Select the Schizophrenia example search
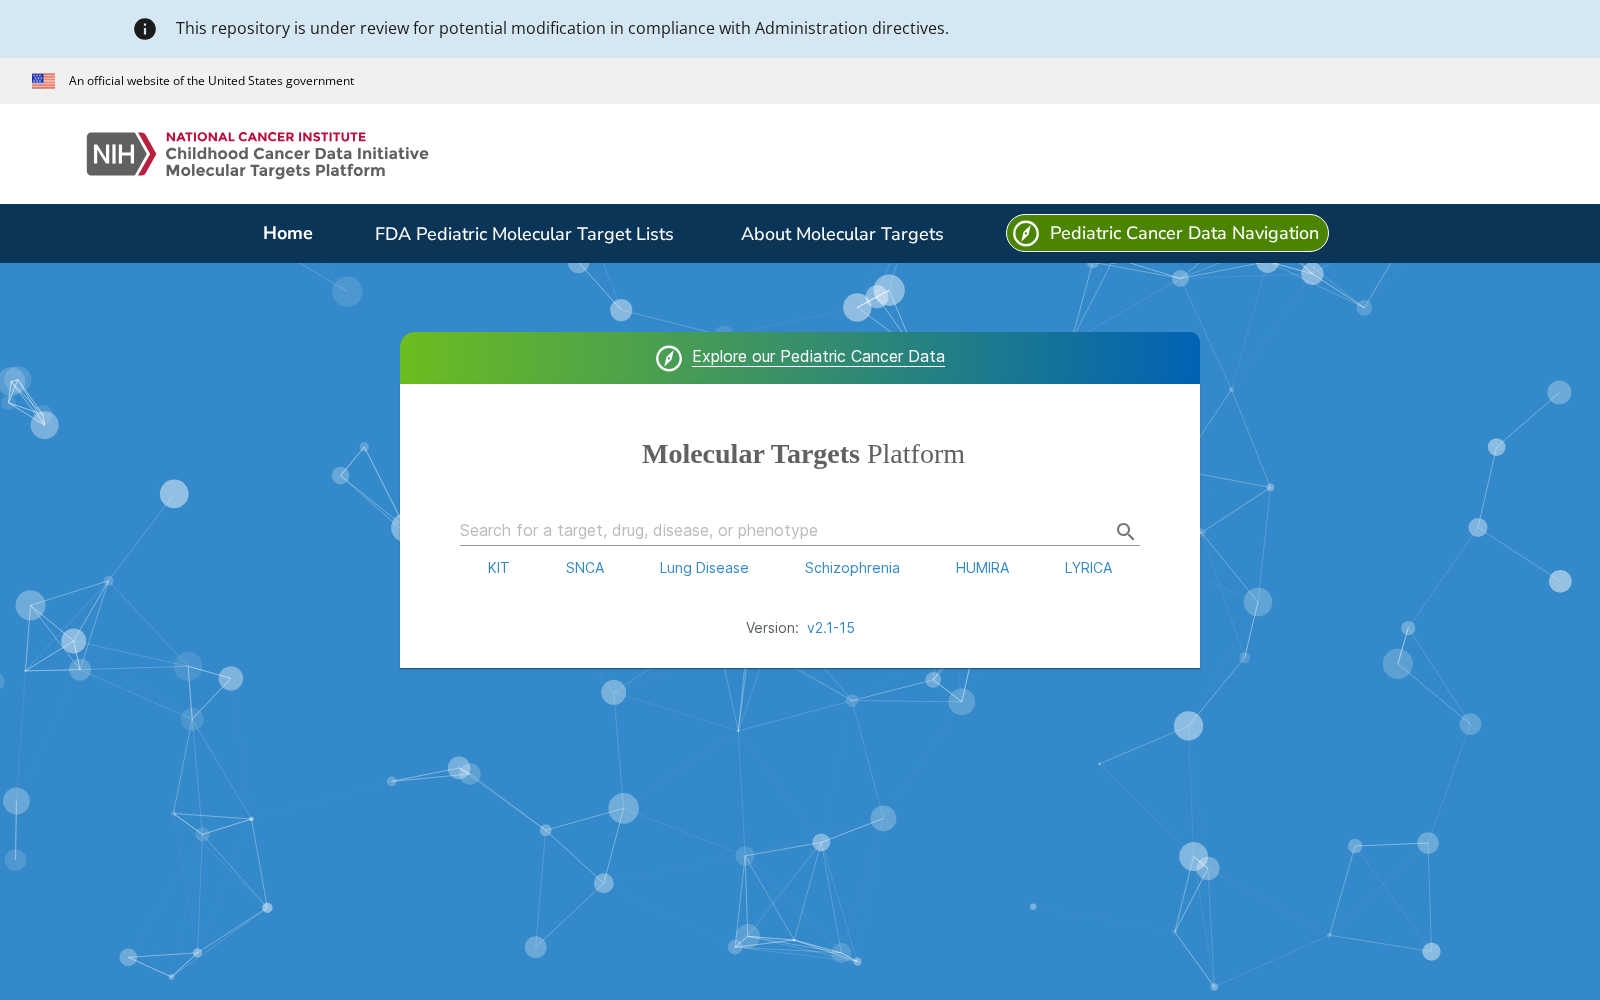Screen dimensions: 1600x1000 [x=852, y=568]
